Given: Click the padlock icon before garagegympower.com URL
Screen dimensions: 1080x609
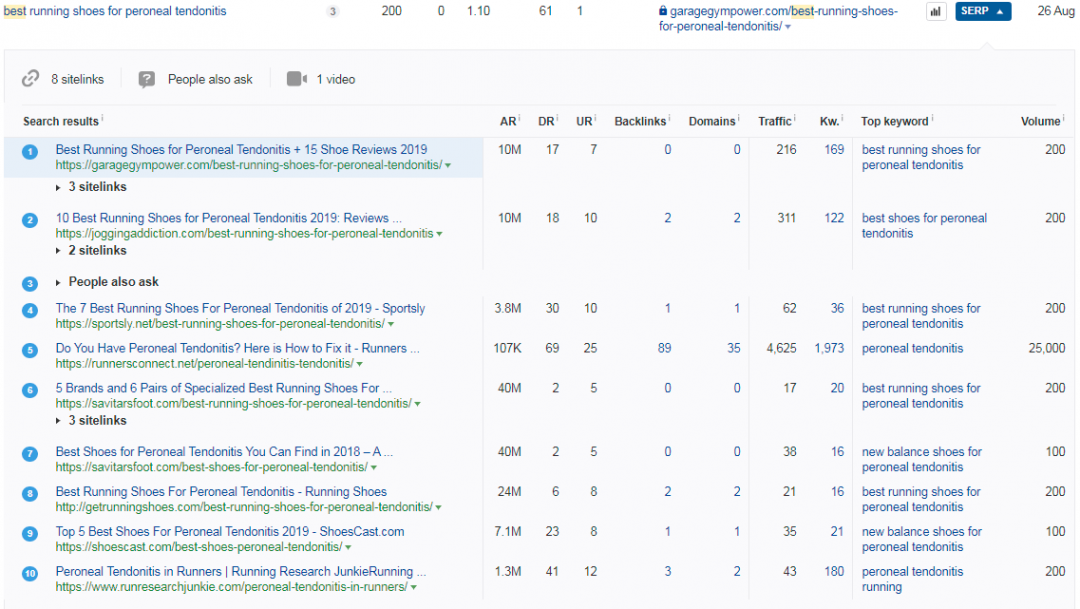Looking at the screenshot, I should pos(663,12).
